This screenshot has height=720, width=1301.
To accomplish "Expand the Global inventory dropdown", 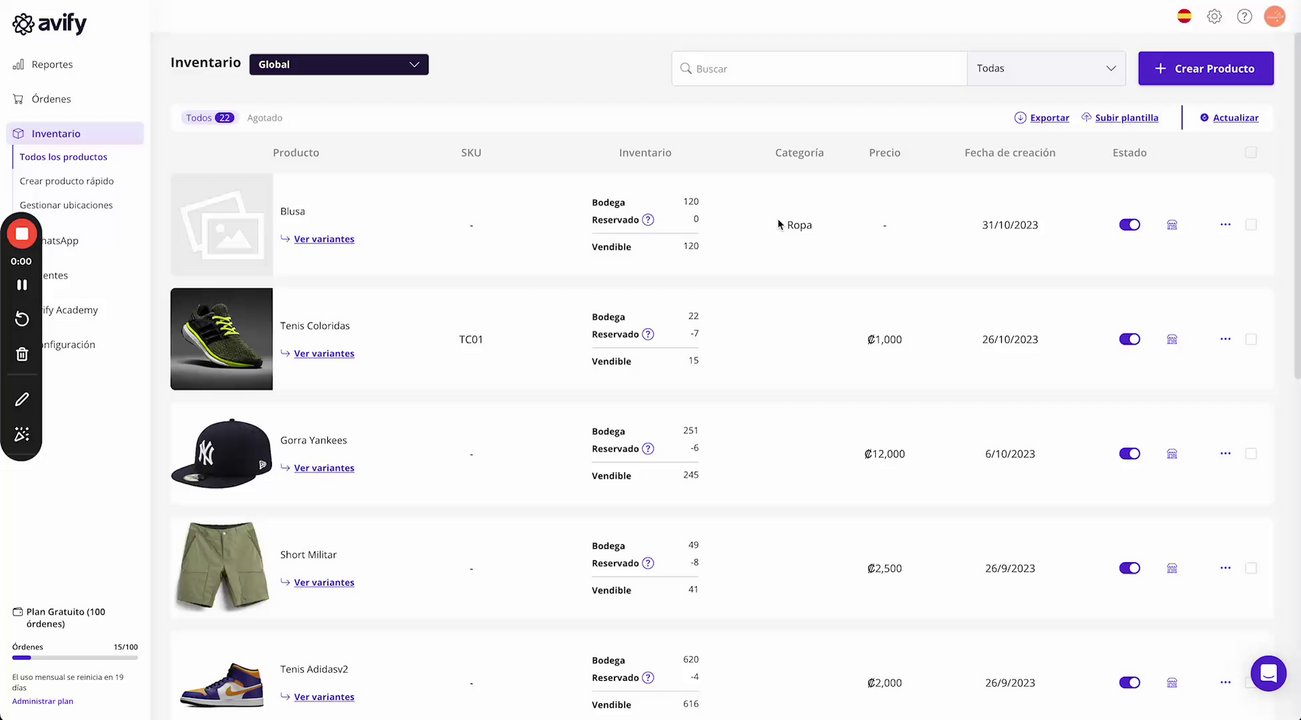I will (339, 64).
